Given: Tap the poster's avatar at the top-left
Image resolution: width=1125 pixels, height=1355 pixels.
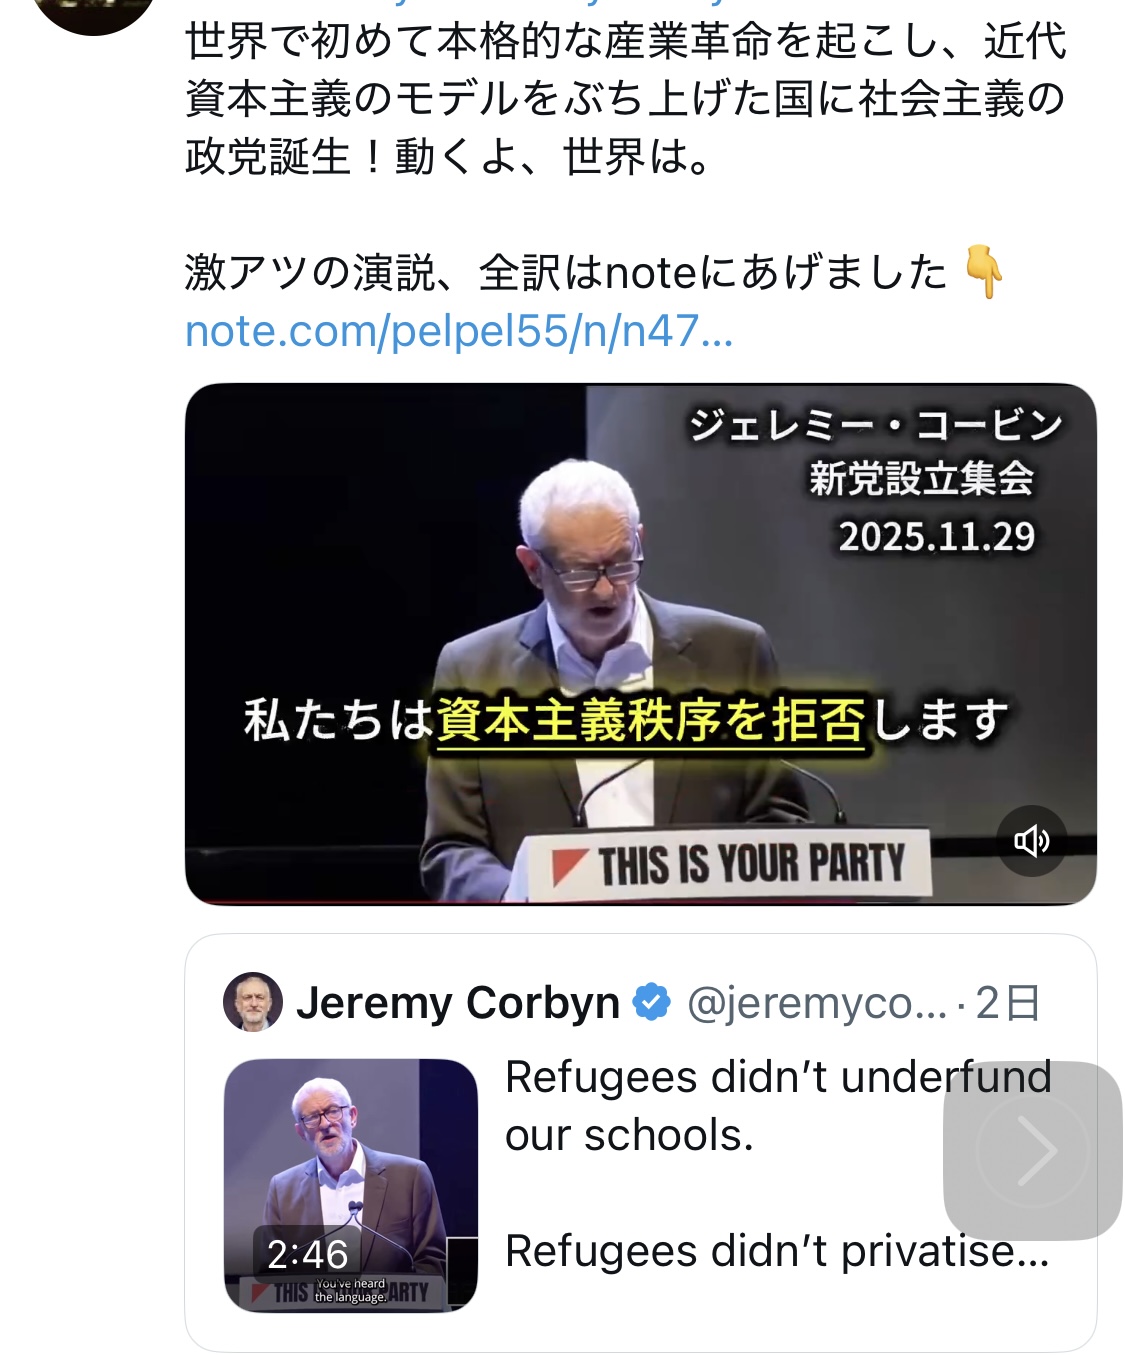Looking at the screenshot, I should pyautogui.click(x=93, y=12).
